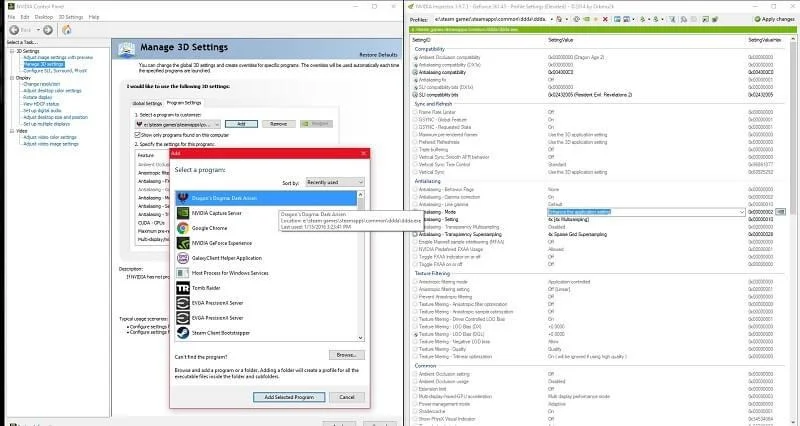
Task: Open Adjust video color settings
Action: coord(49,137)
